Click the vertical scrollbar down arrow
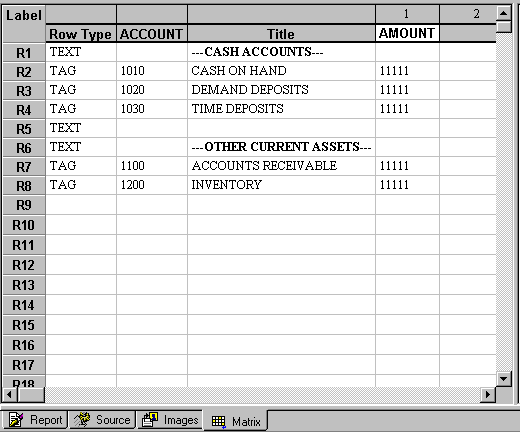This screenshot has height=433, width=520. point(503,379)
